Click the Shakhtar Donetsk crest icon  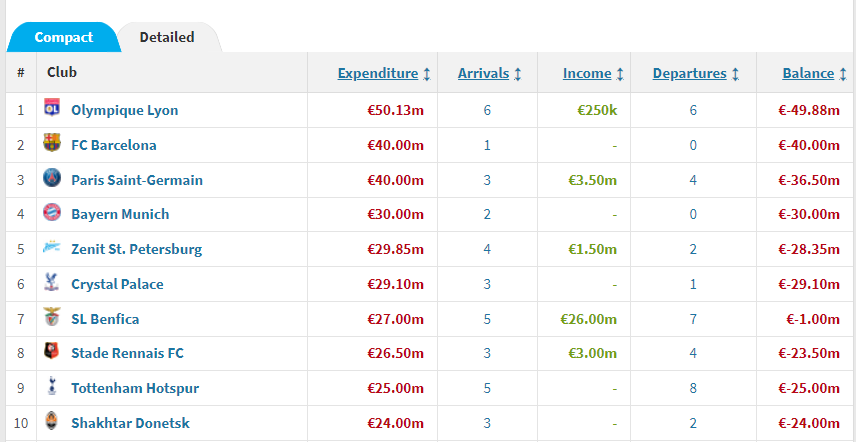tap(52, 422)
